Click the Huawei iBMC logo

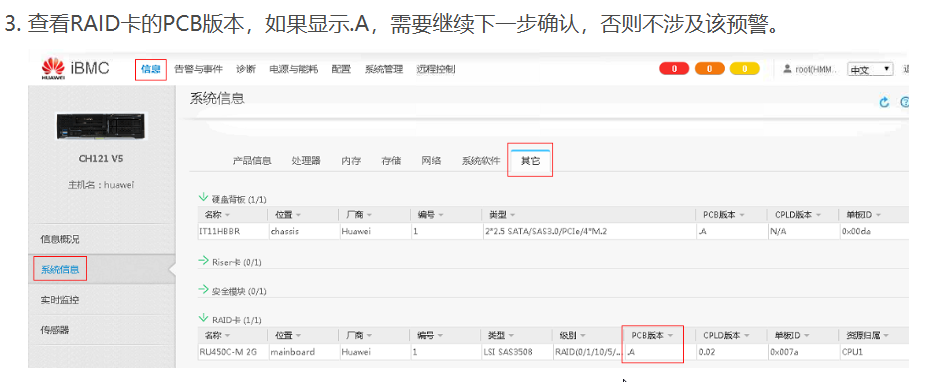(75, 69)
